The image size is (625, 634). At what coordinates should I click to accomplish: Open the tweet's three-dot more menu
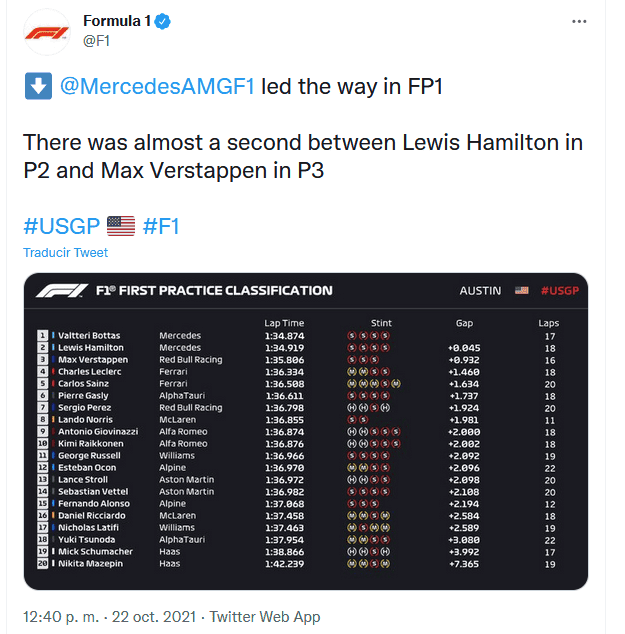coord(579,21)
